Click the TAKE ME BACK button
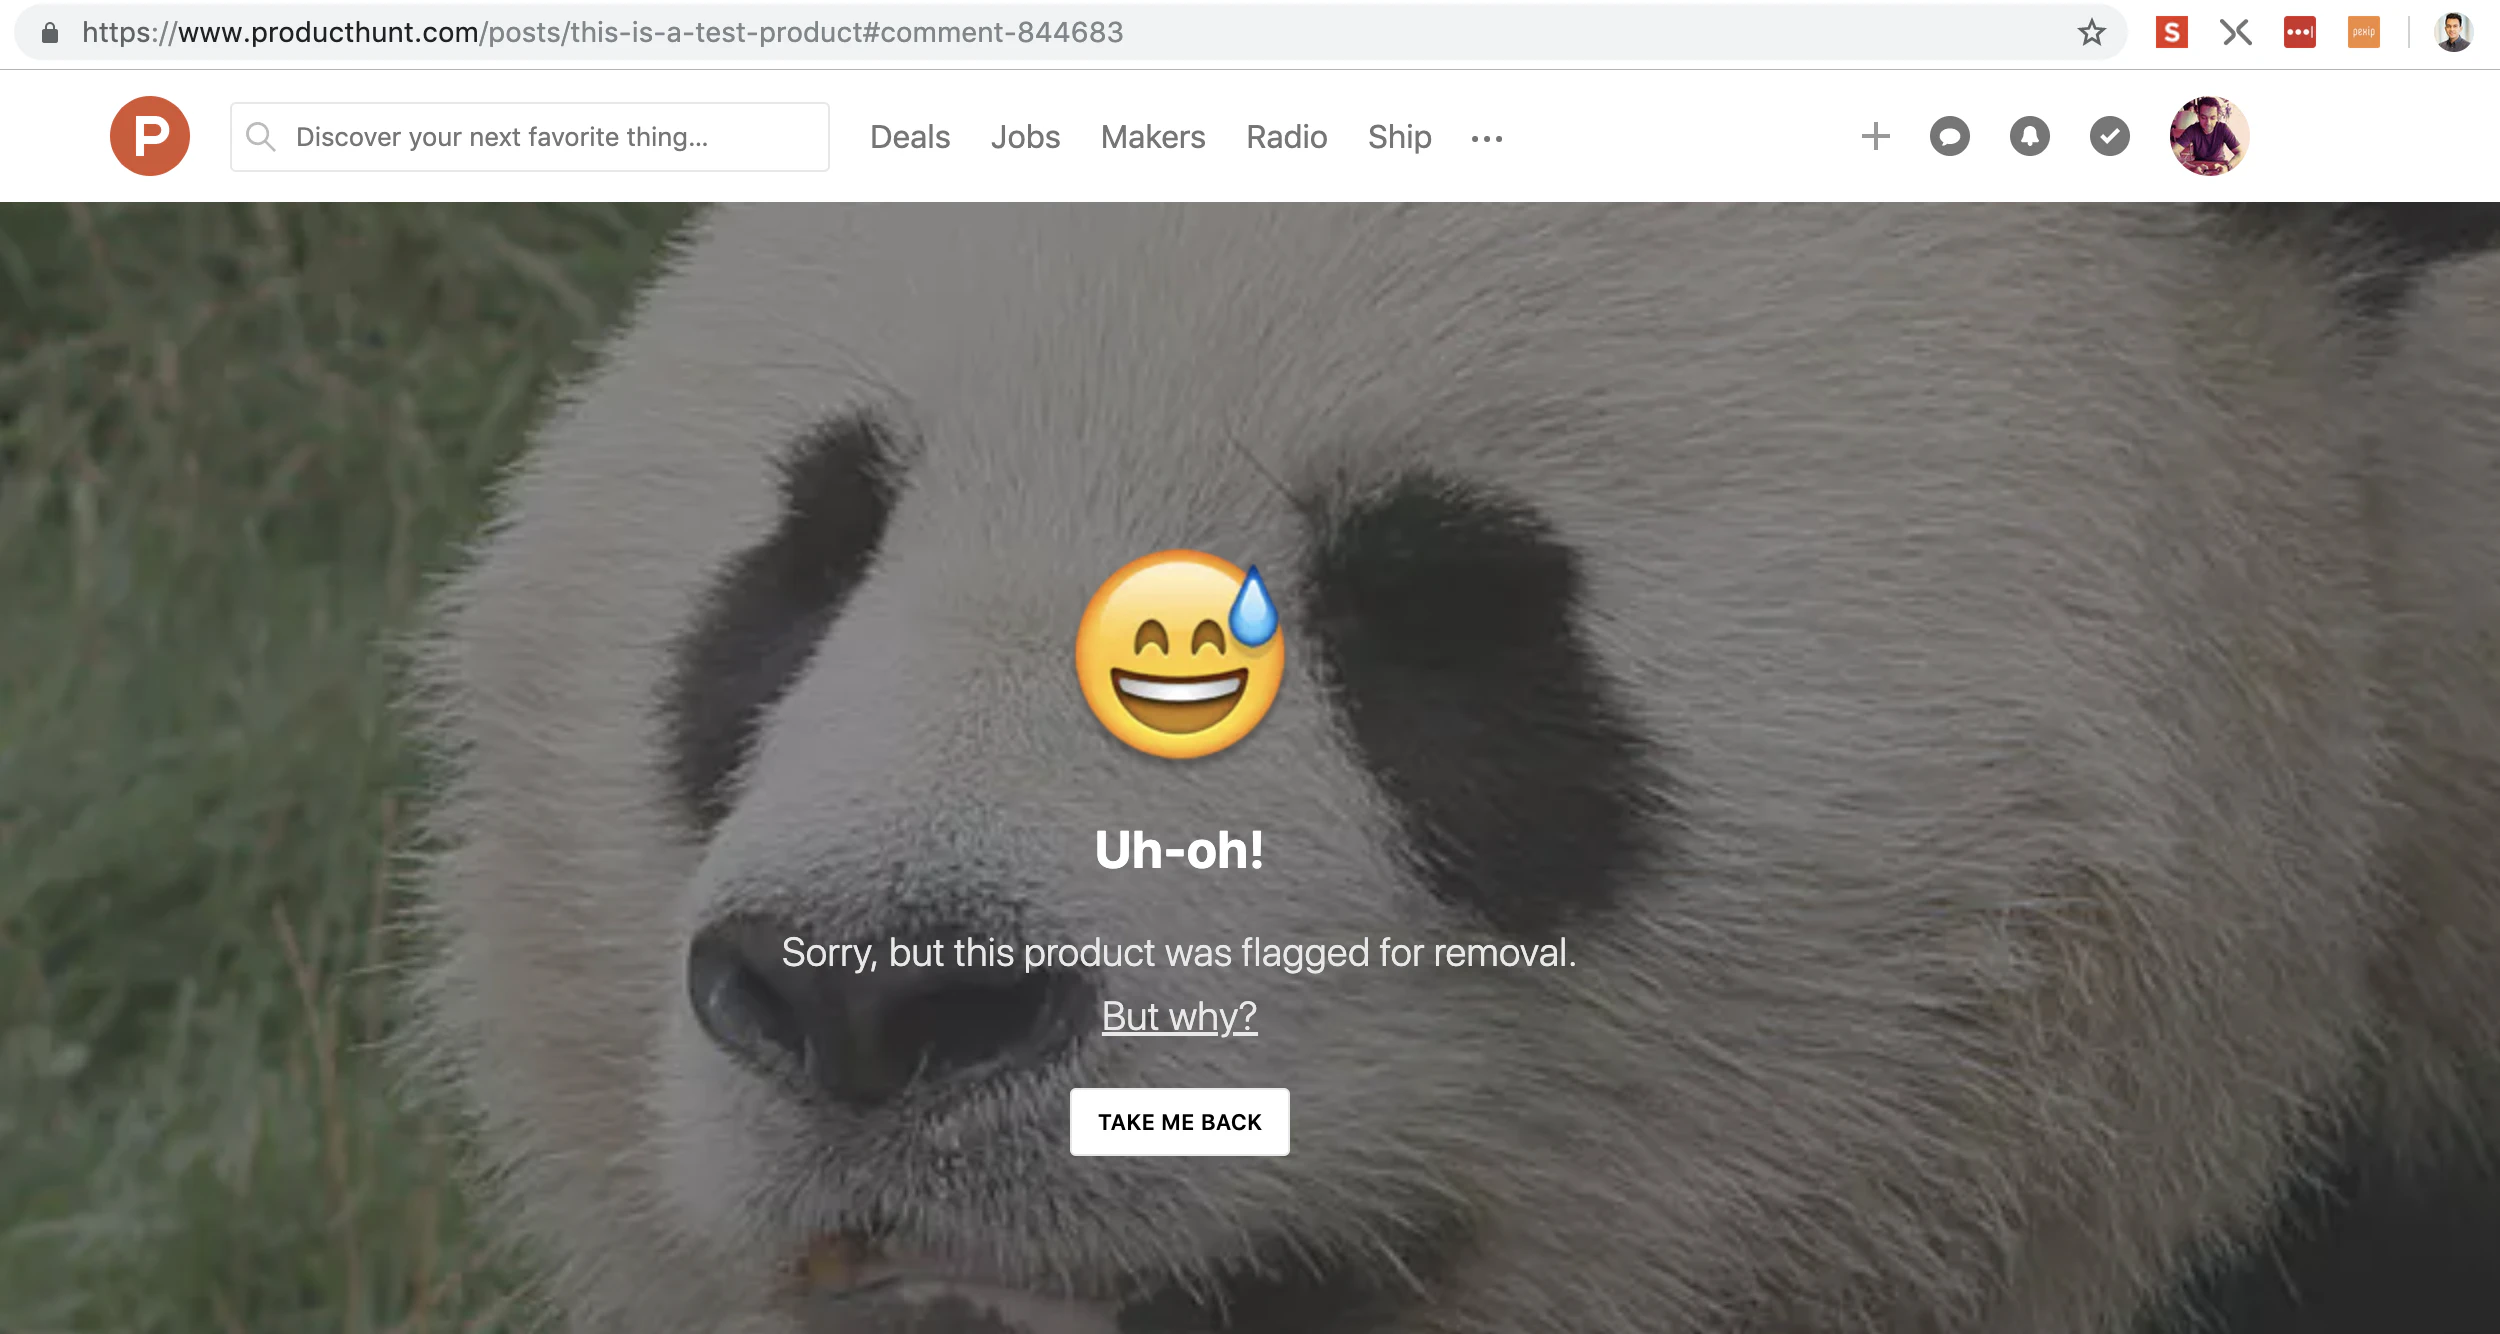This screenshot has height=1334, width=2500. coord(1179,1122)
